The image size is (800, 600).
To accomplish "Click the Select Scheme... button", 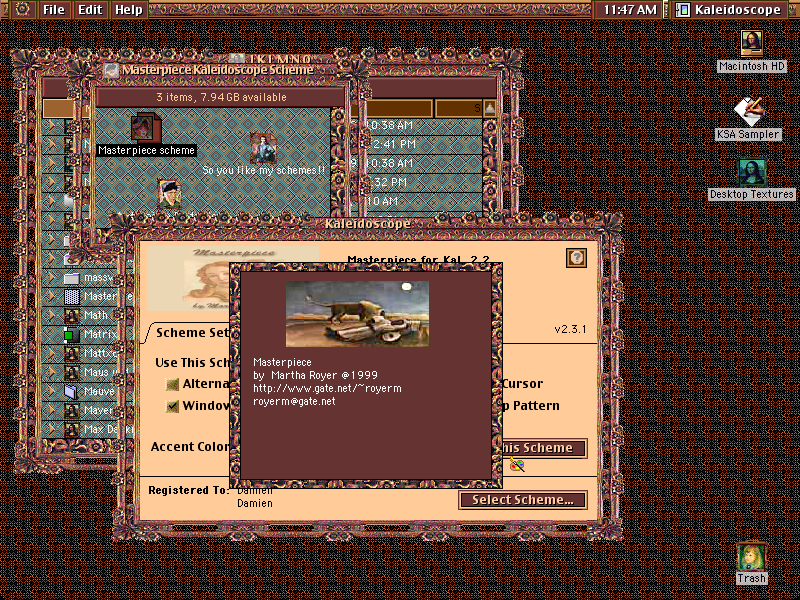I will coord(523,500).
